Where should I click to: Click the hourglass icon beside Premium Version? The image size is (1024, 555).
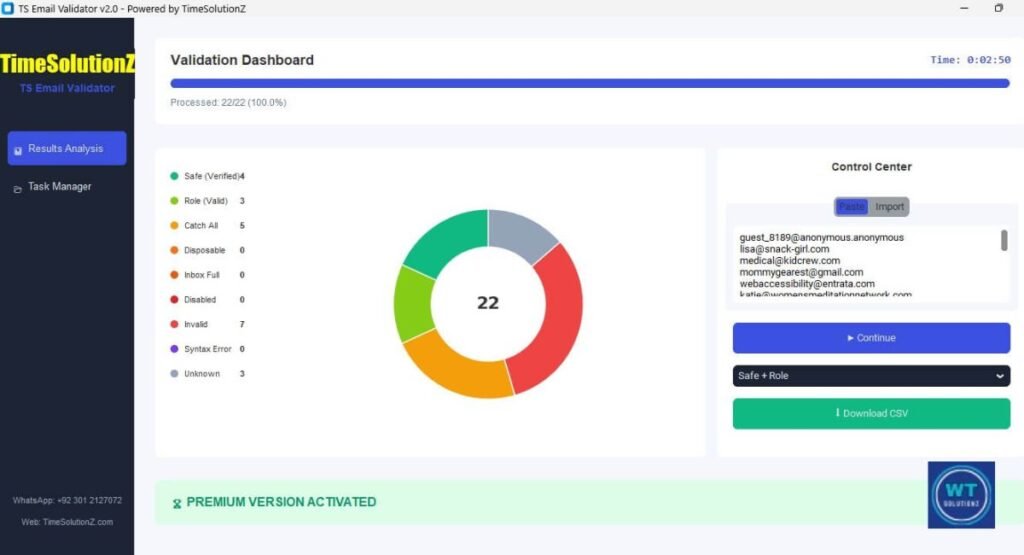[176, 503]
